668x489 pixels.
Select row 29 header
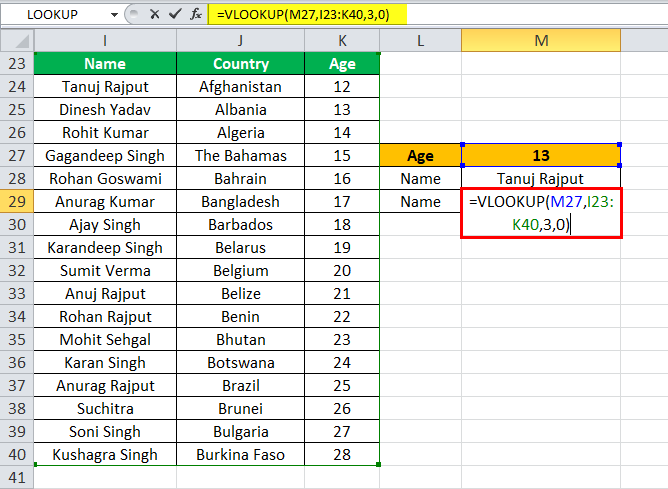tap(17, 201)
